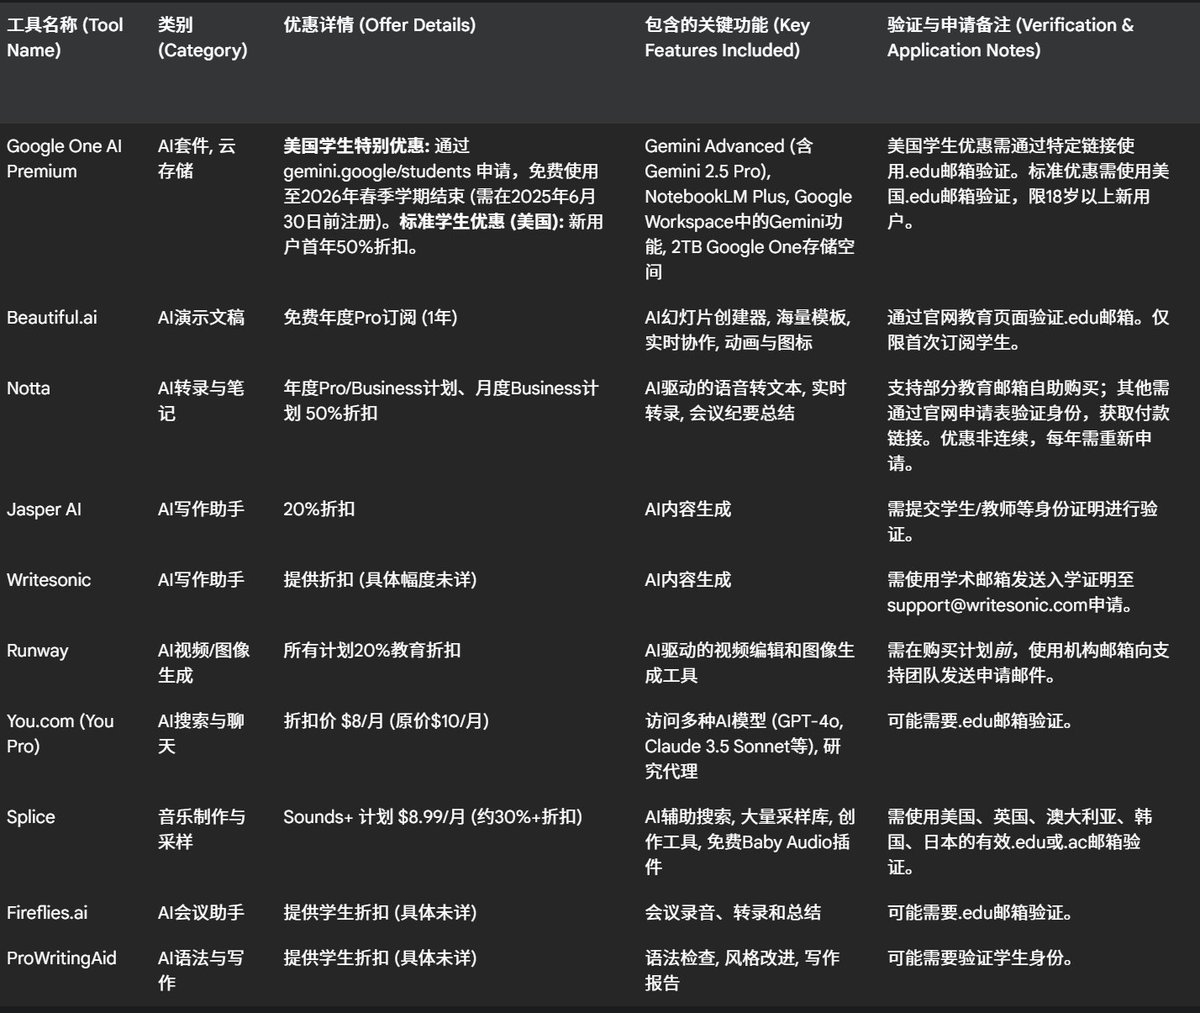Click the '年度Pro/Business计划' offer cell
Image resolution: width=1200 pixels, height=1013 pixels.
click(441, 400)
